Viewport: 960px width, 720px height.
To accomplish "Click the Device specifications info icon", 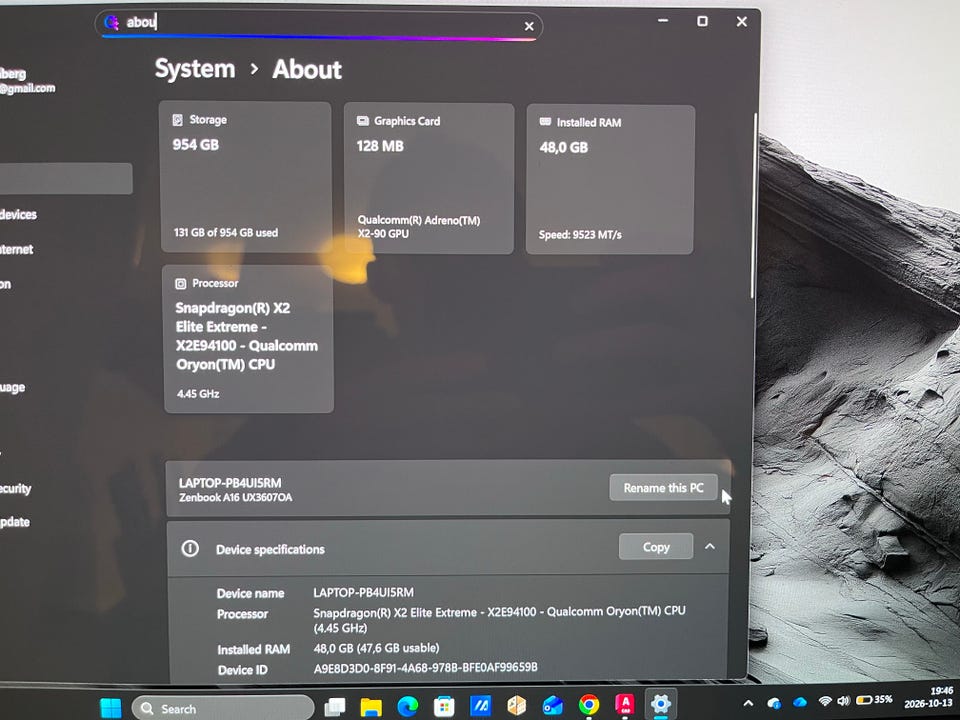I will pyautogui.click(x=190, y=549).
